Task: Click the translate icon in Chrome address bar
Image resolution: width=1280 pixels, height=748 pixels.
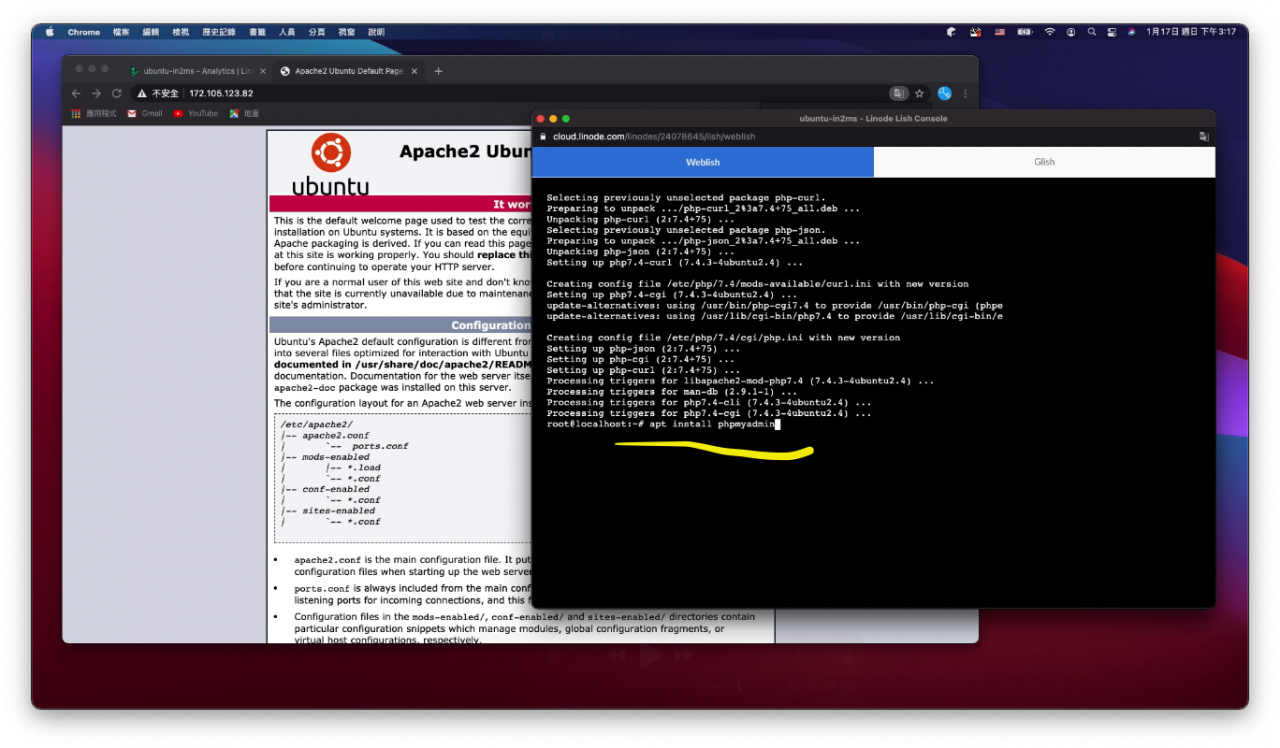Action: pos(900,93)
